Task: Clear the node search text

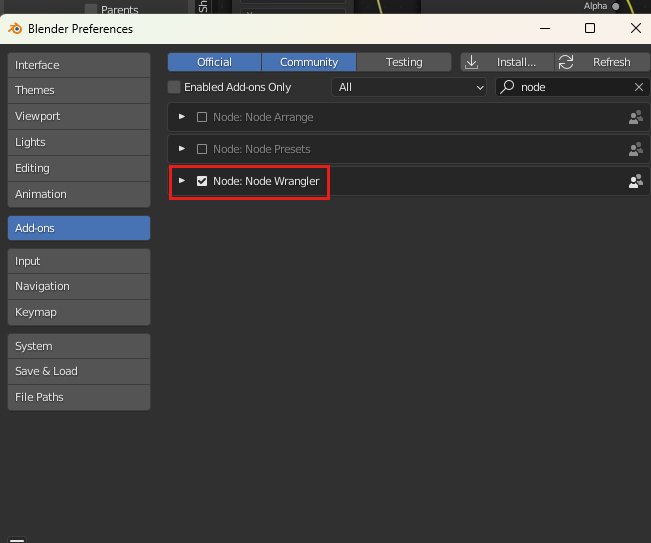Action: tap(639, 87)
